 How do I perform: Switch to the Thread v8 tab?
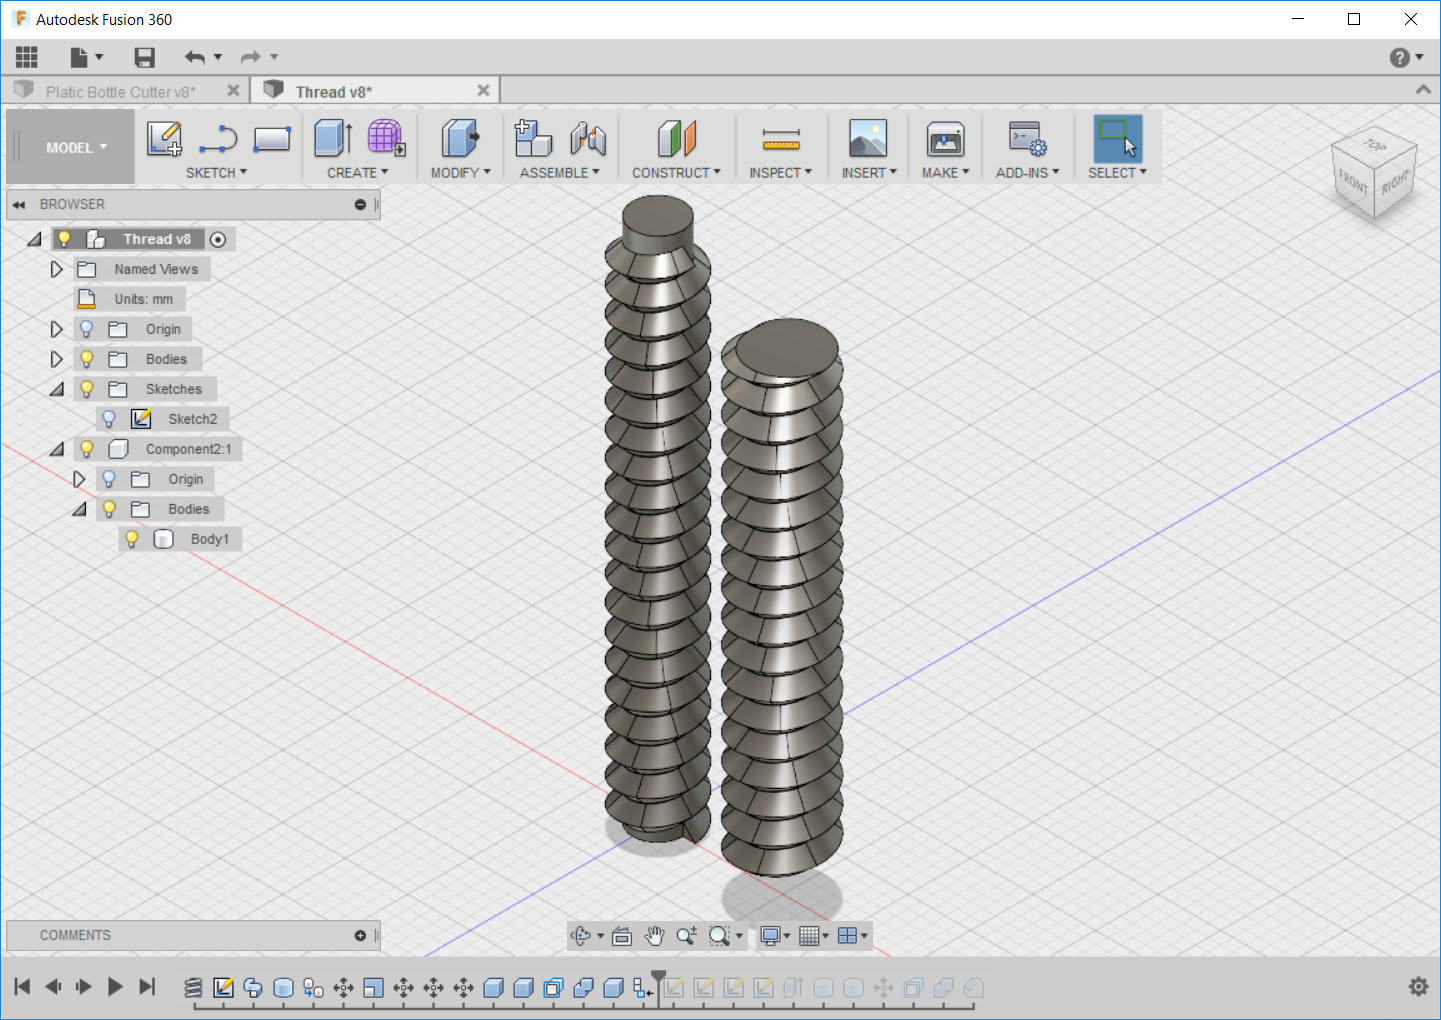[x=335, y=90]
